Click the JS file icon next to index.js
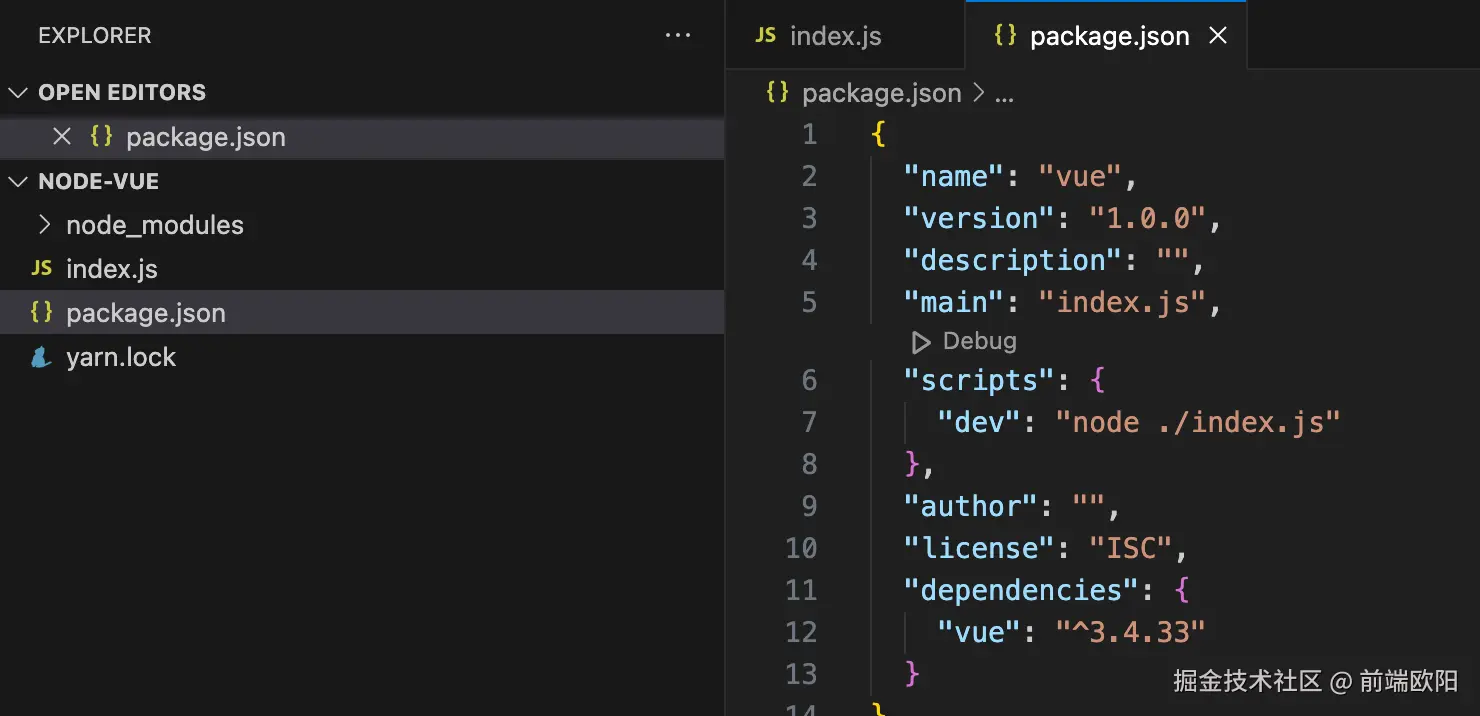 41,268
